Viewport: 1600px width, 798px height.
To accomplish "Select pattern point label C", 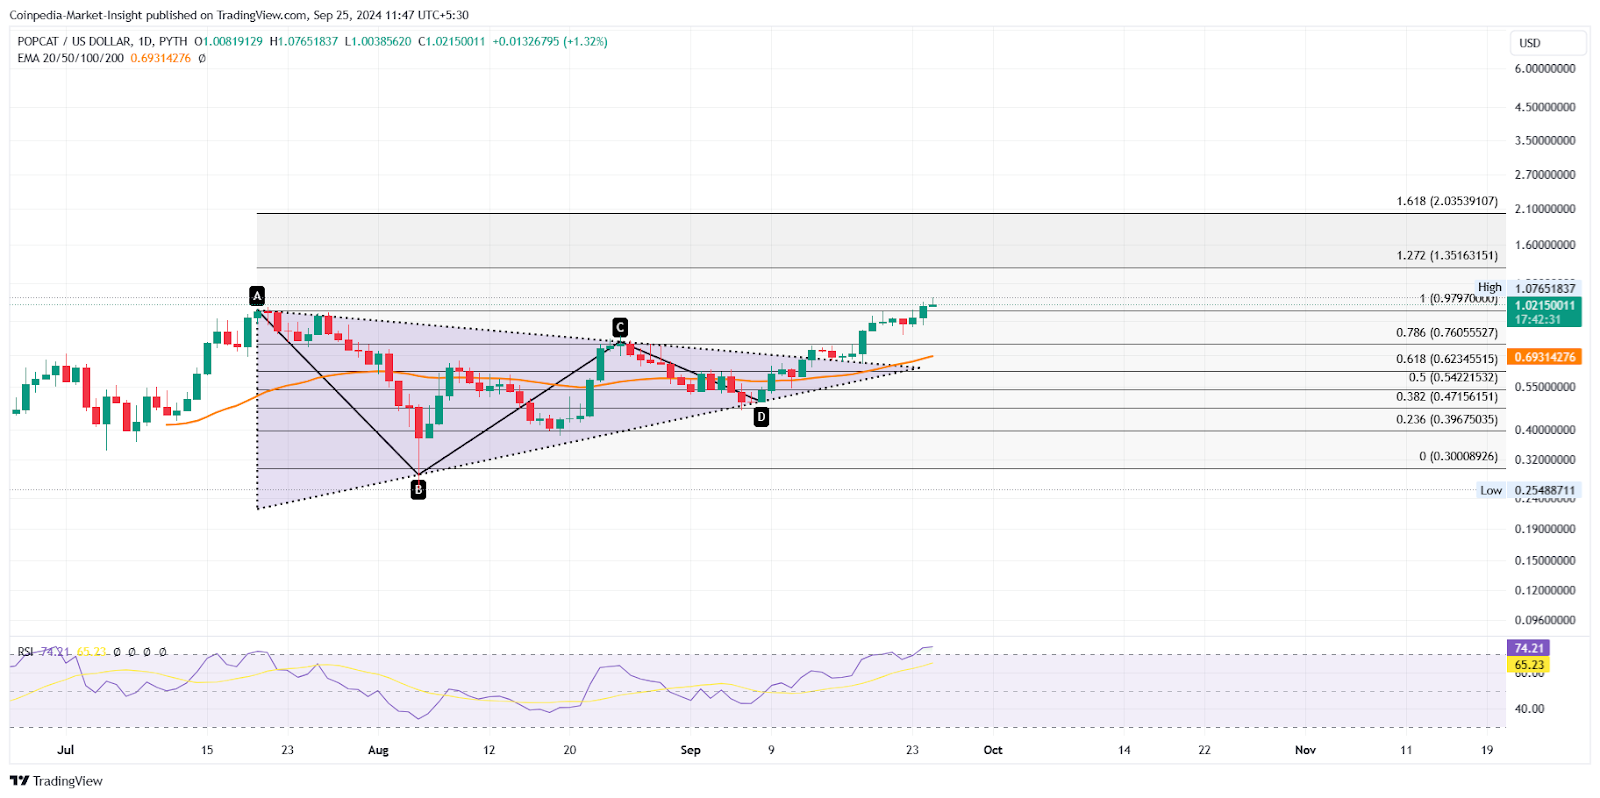I will tap(620, 327).
